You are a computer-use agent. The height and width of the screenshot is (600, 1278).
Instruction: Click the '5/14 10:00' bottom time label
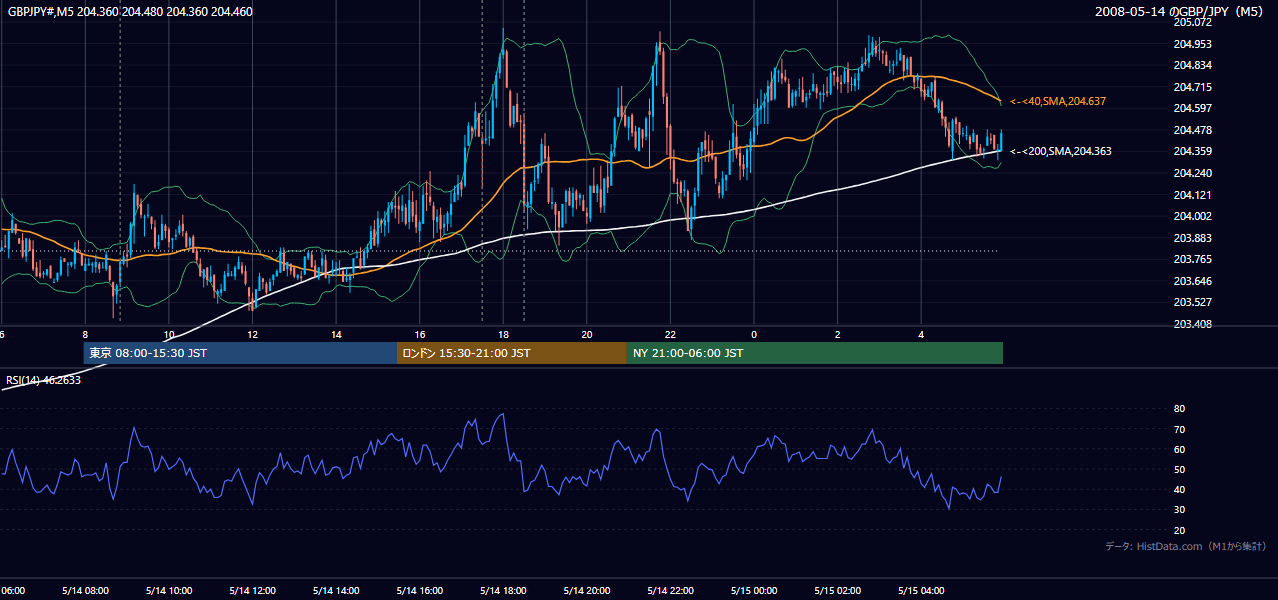coord(168,591)
